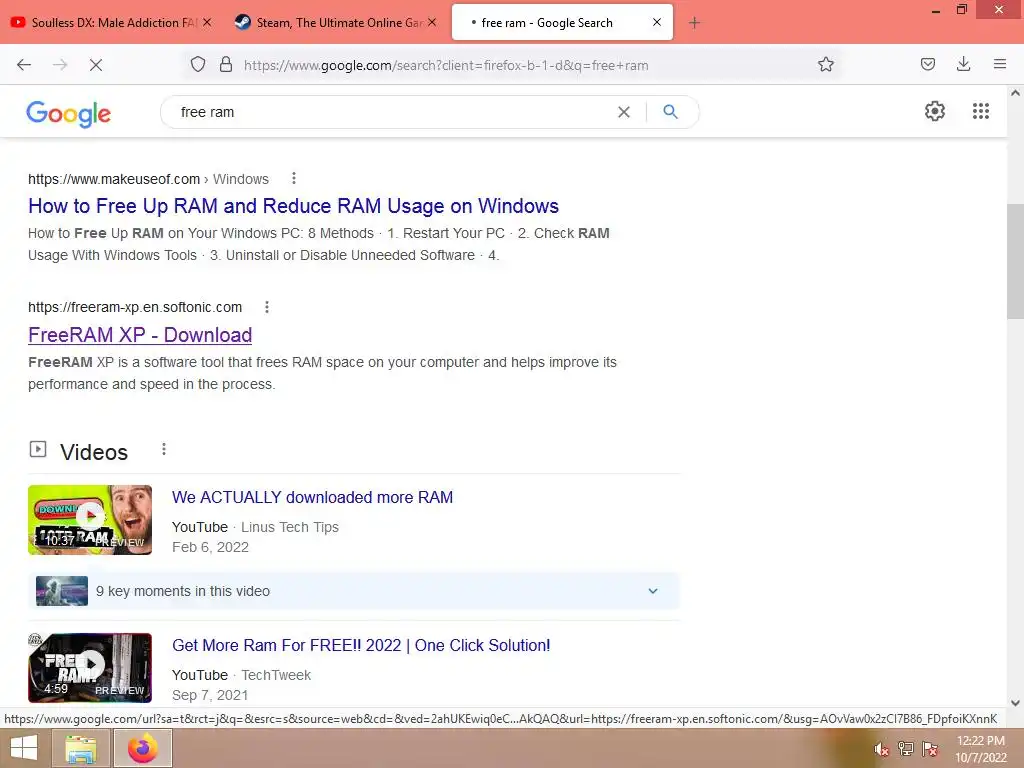Click the 'TechTweek' channel name

click(x=276, y=675)
